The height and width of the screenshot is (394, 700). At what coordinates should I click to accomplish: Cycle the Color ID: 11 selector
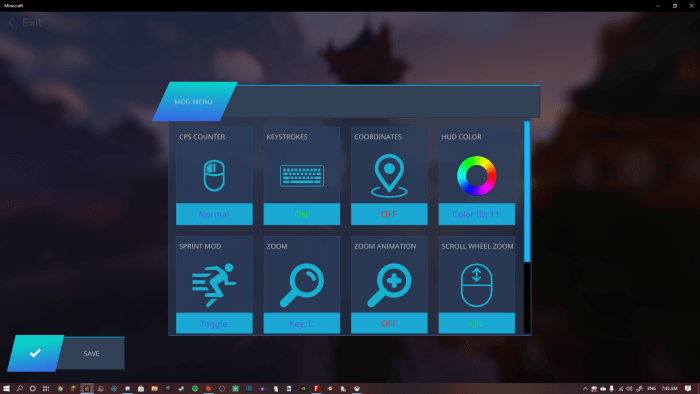pos(476,214)
